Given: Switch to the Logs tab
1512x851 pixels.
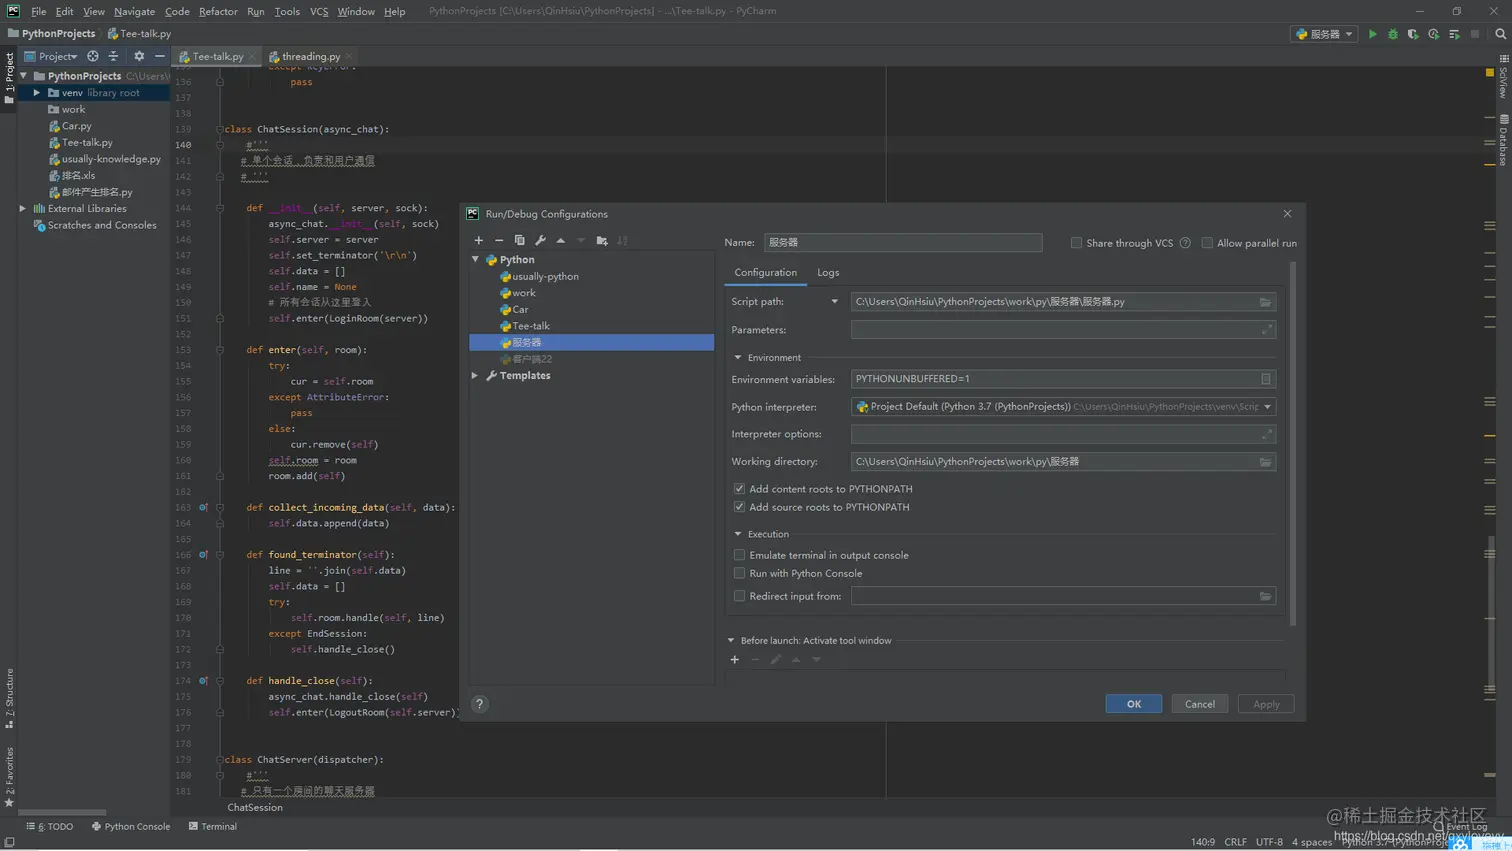Looking at the screenshot, I should click(x=828, y=273).
